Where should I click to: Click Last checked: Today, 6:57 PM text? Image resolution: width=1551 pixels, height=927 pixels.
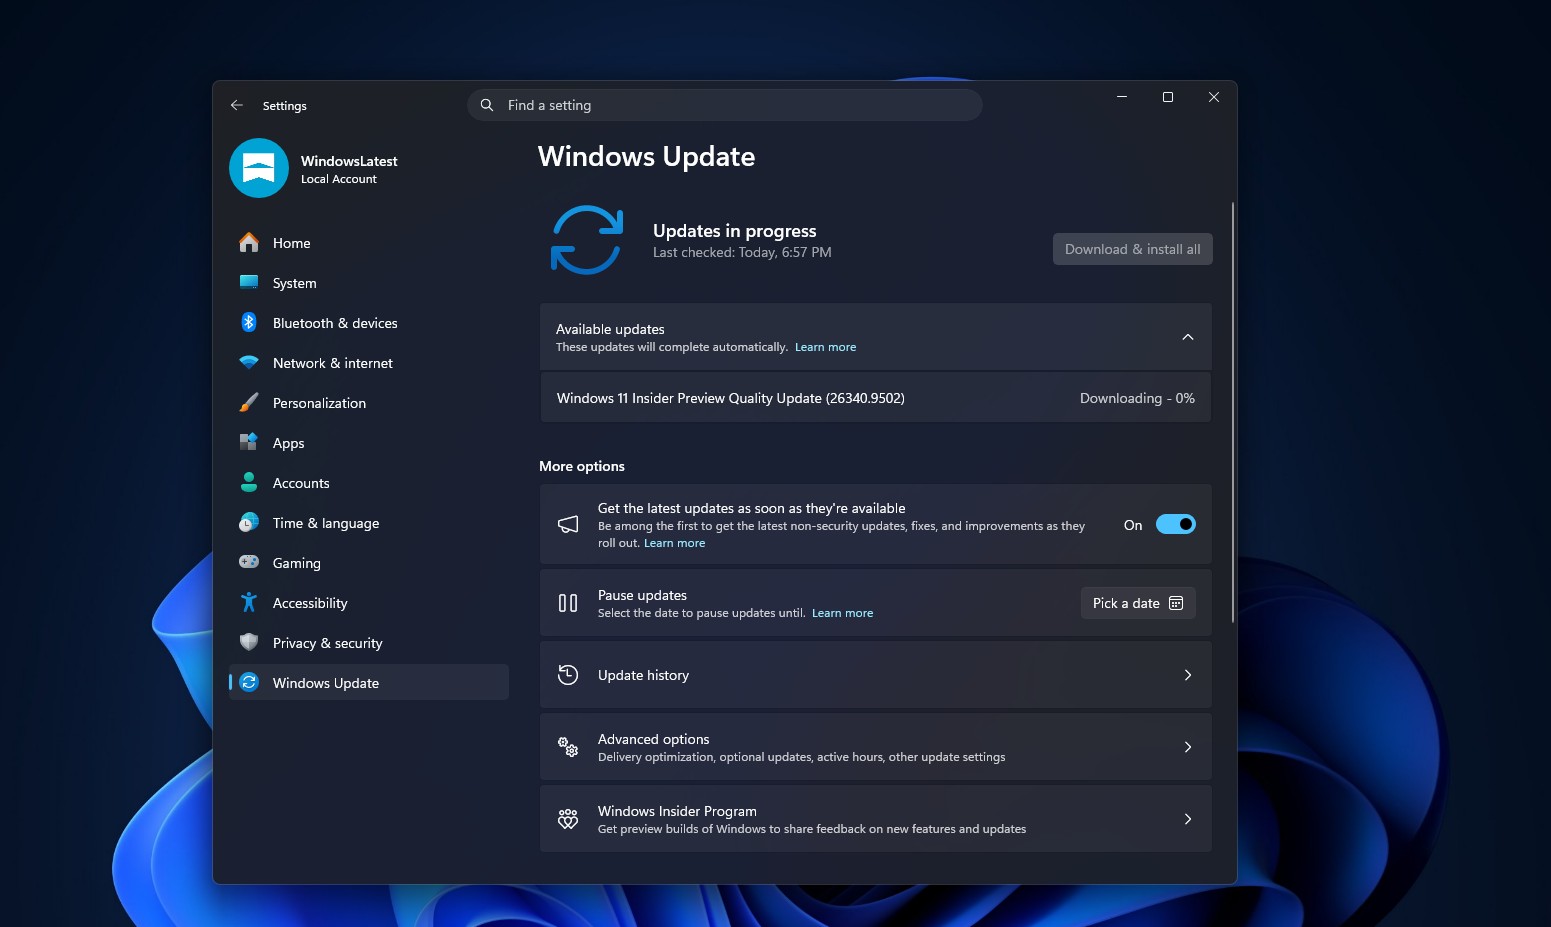[x=742, y=253]
